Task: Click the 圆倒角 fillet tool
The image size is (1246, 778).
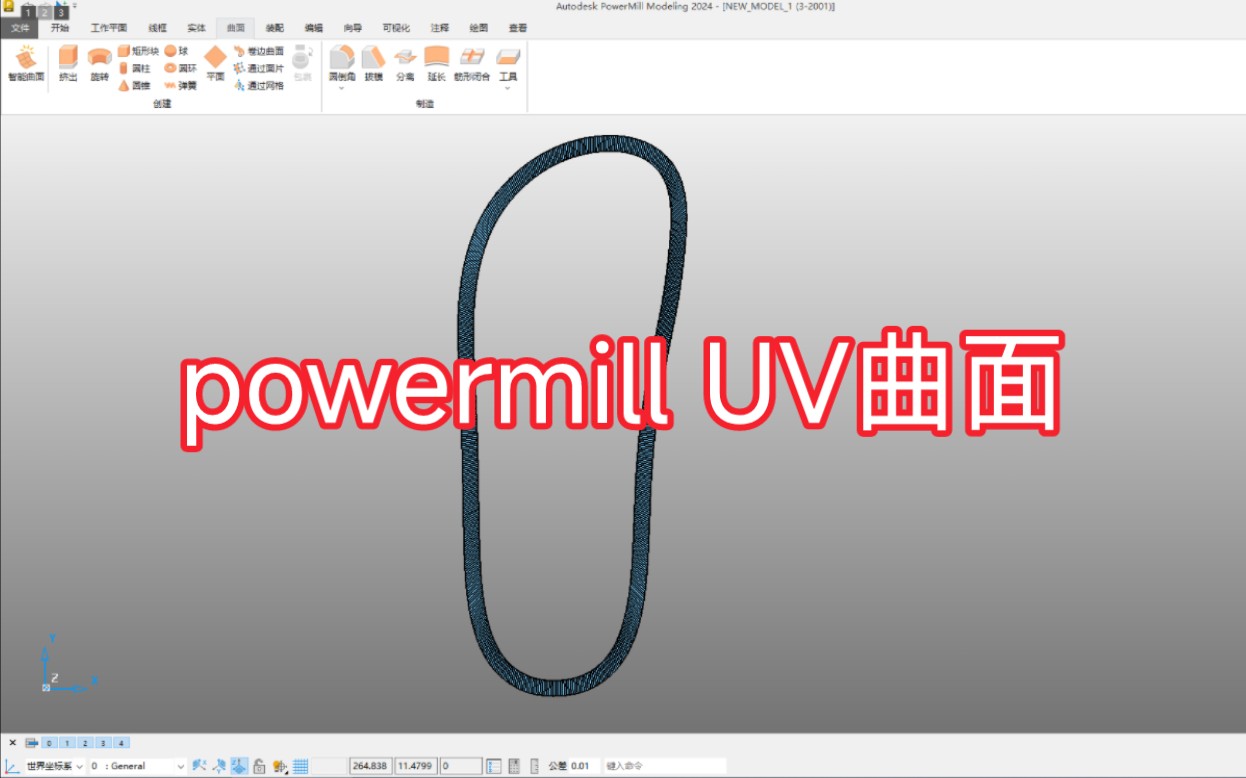Action: tap(342, 61)
